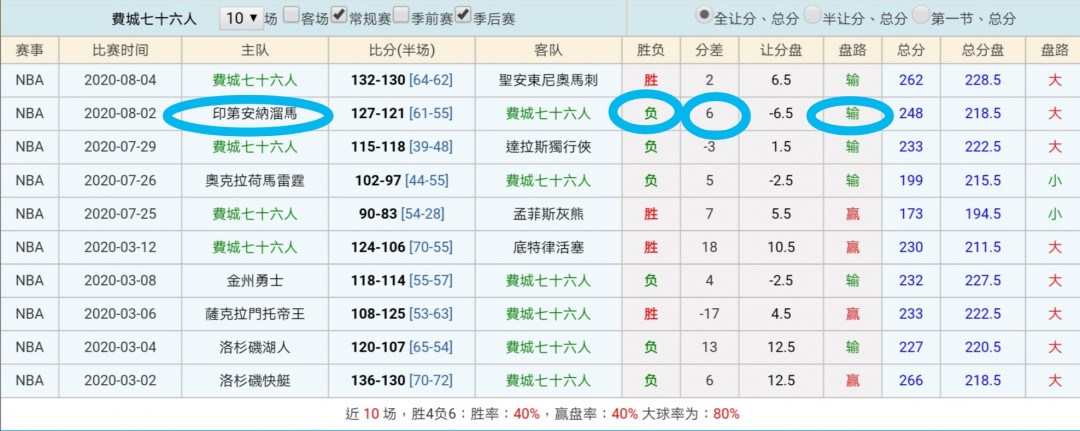Check the 客场 checkbox
Viewport: 1080px width, 431px height.
(x=291, y=16)
